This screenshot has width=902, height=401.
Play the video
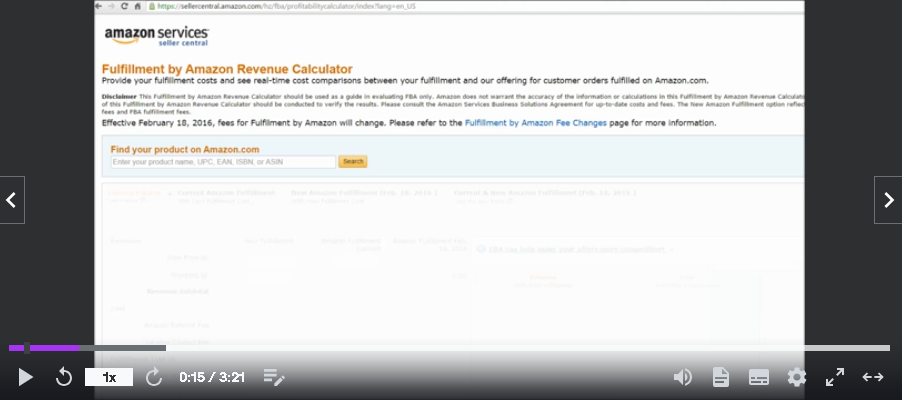[25, 377]
